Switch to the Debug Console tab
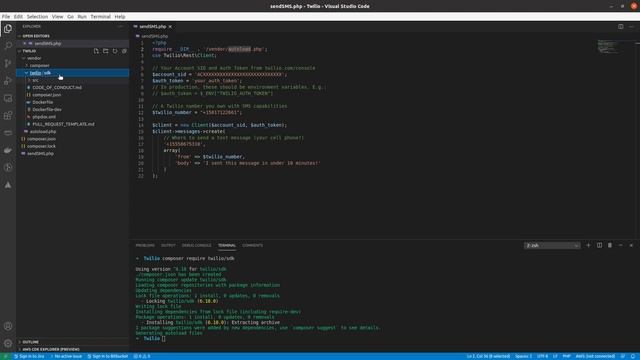This screenshot has height=360, width=640. pos(196,245)
